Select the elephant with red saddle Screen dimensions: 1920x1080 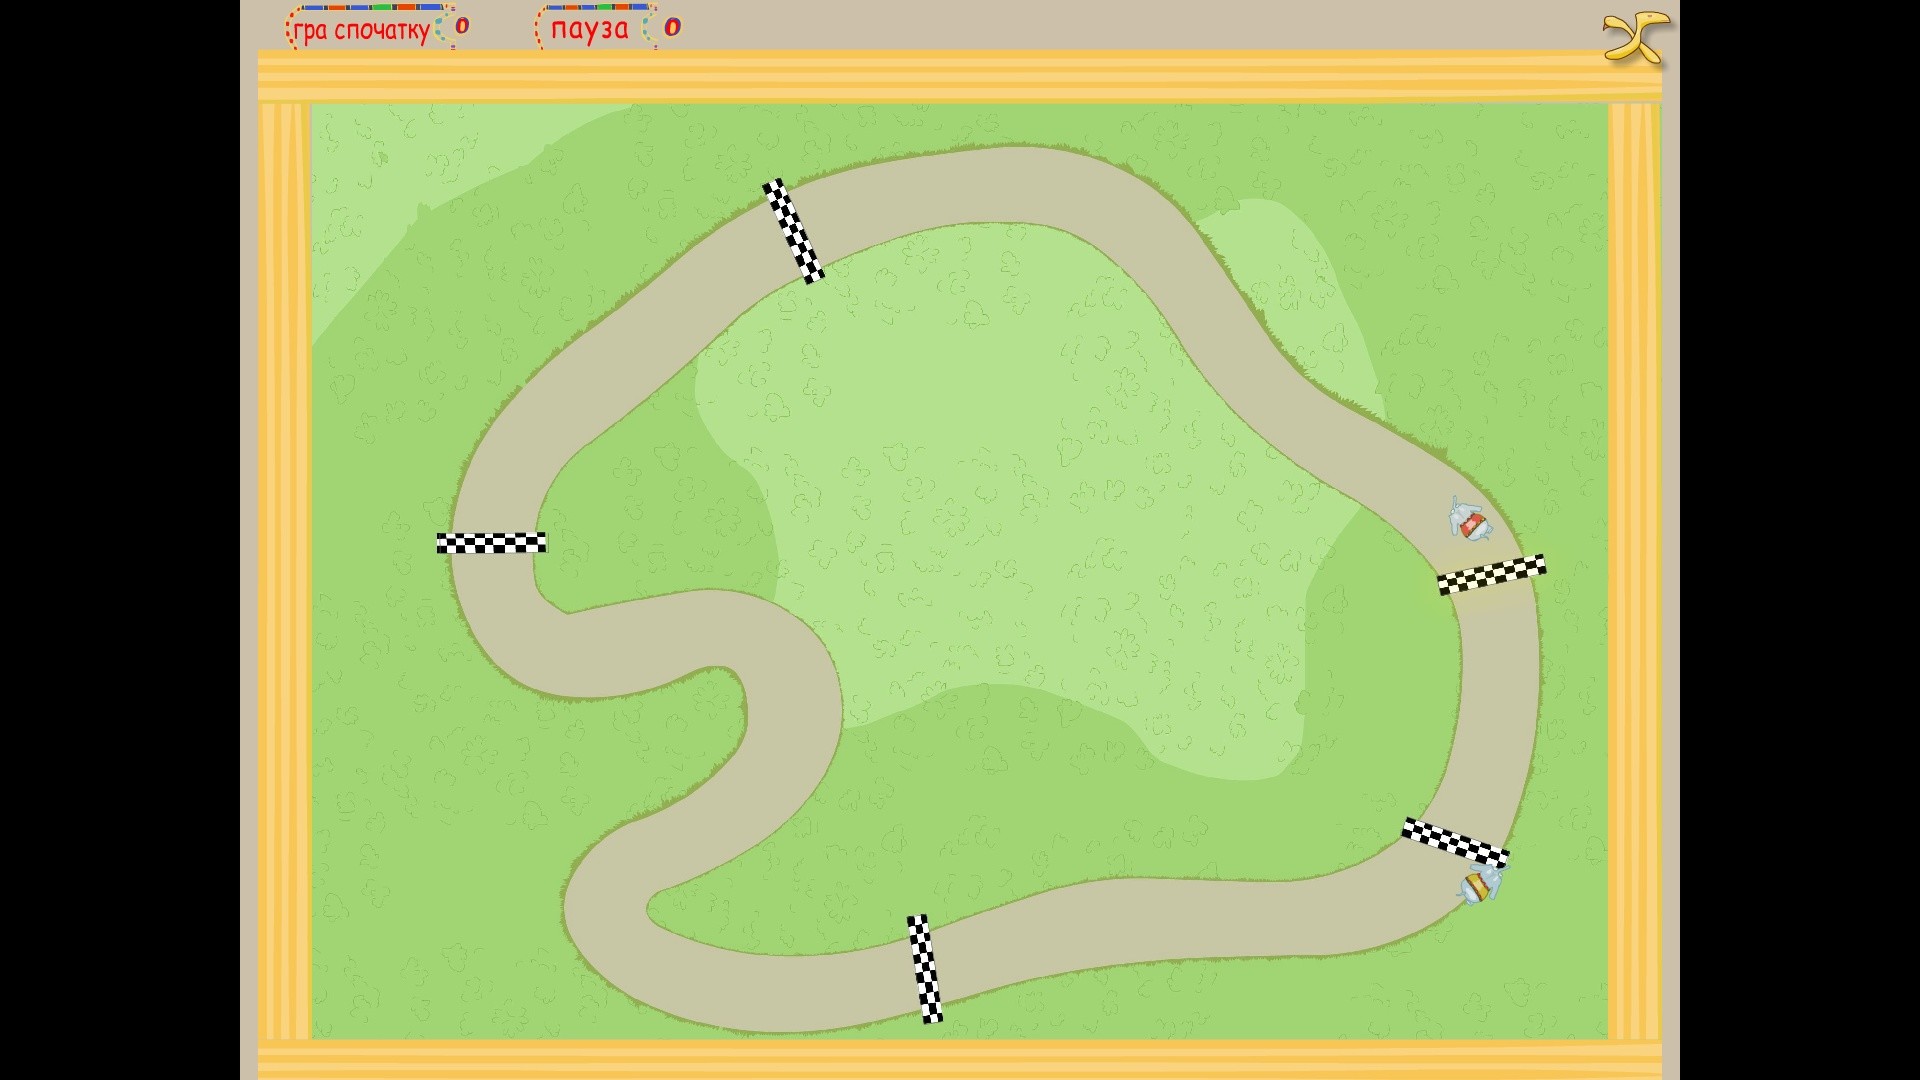click(x=1469, y=521)
